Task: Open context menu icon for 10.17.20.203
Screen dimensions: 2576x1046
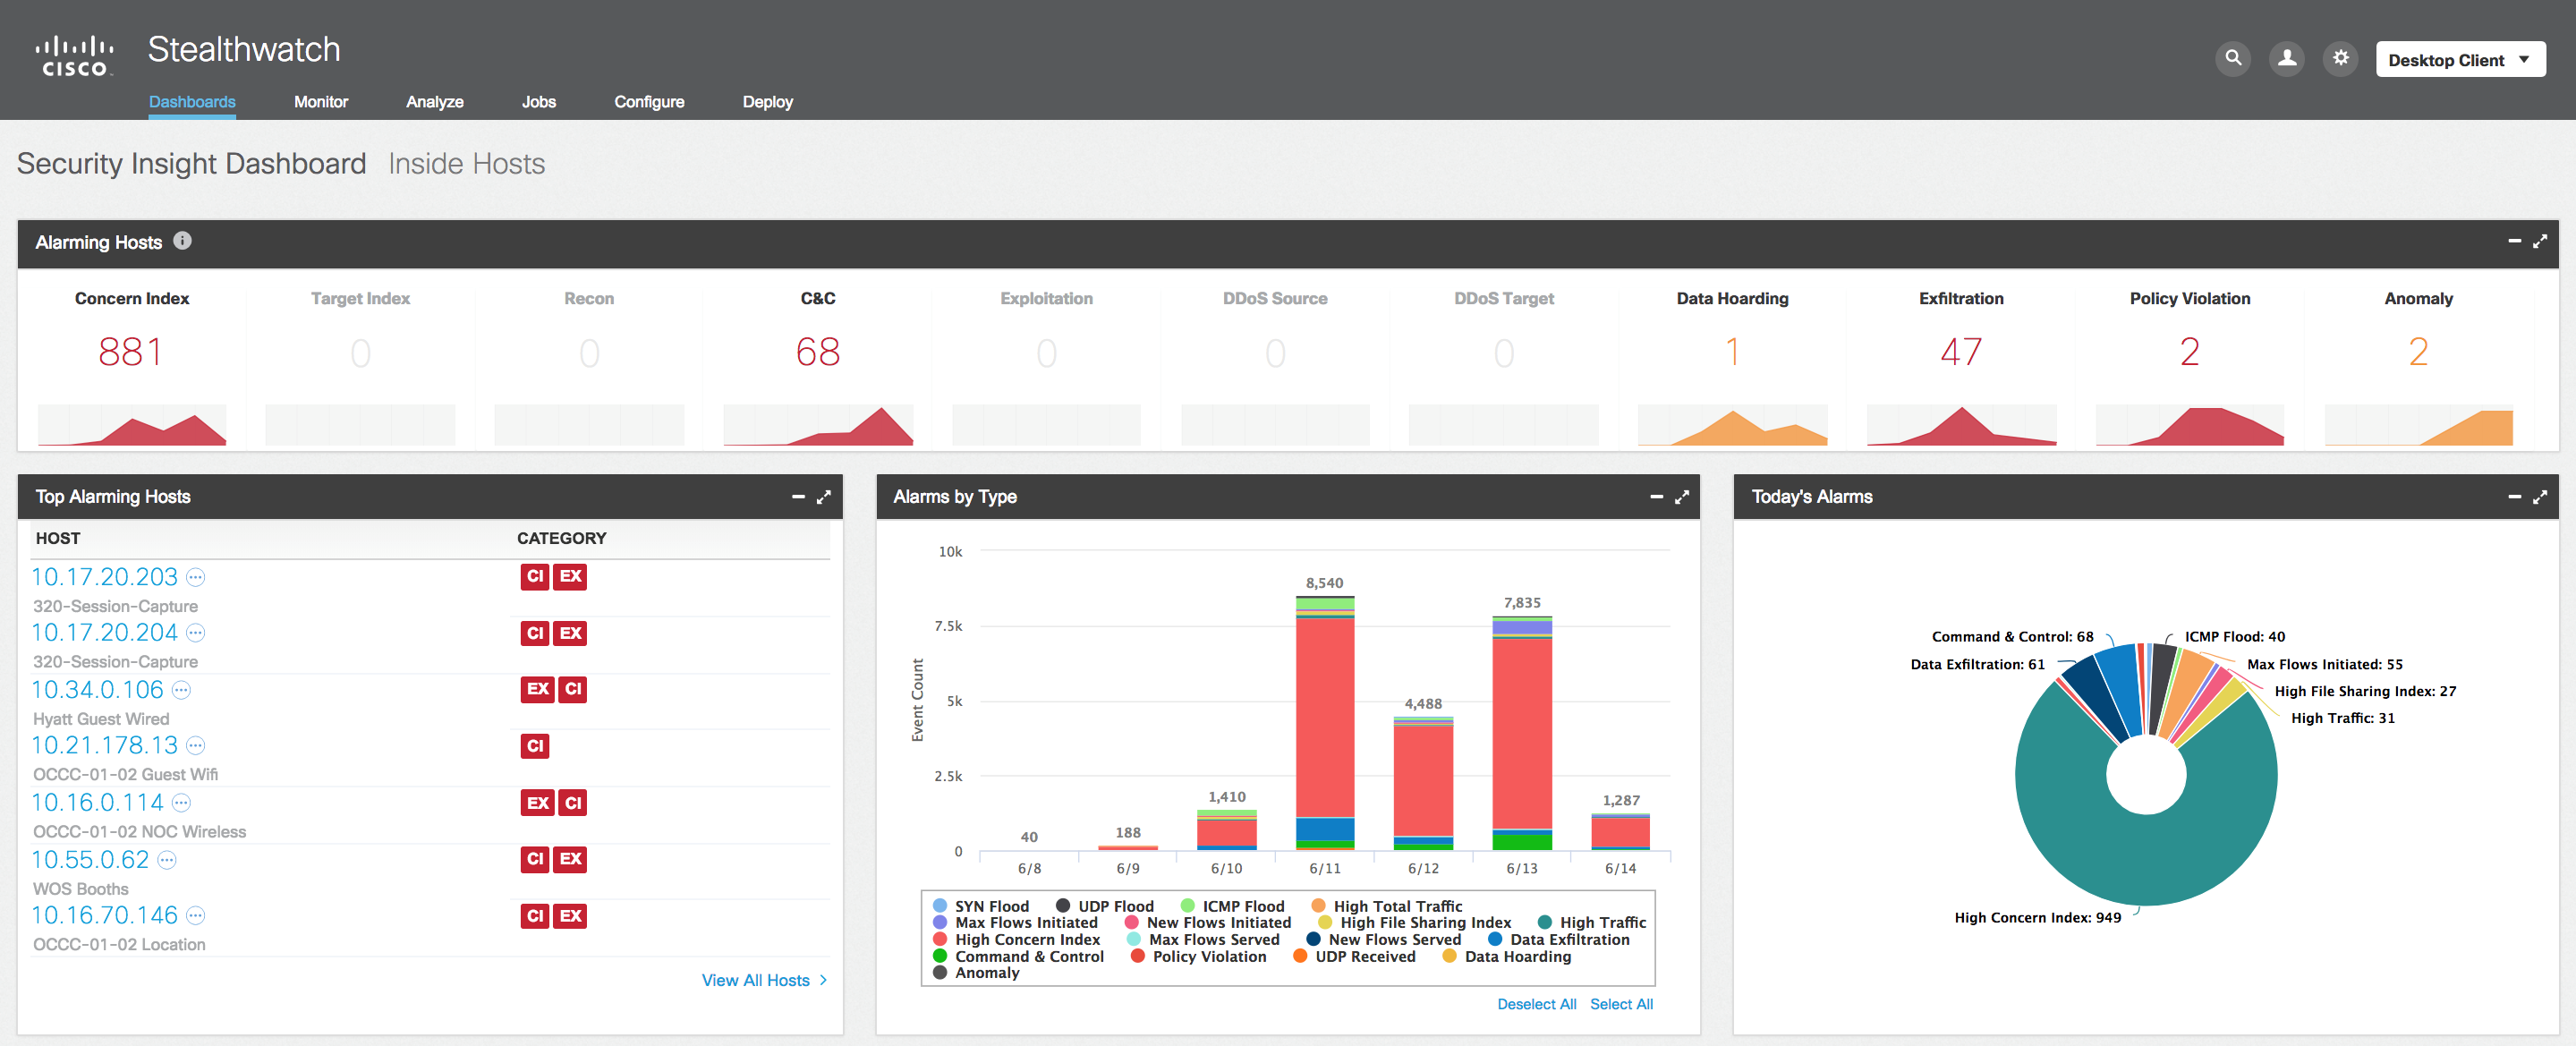Action: pyautogui.click(x=196, y=578)
